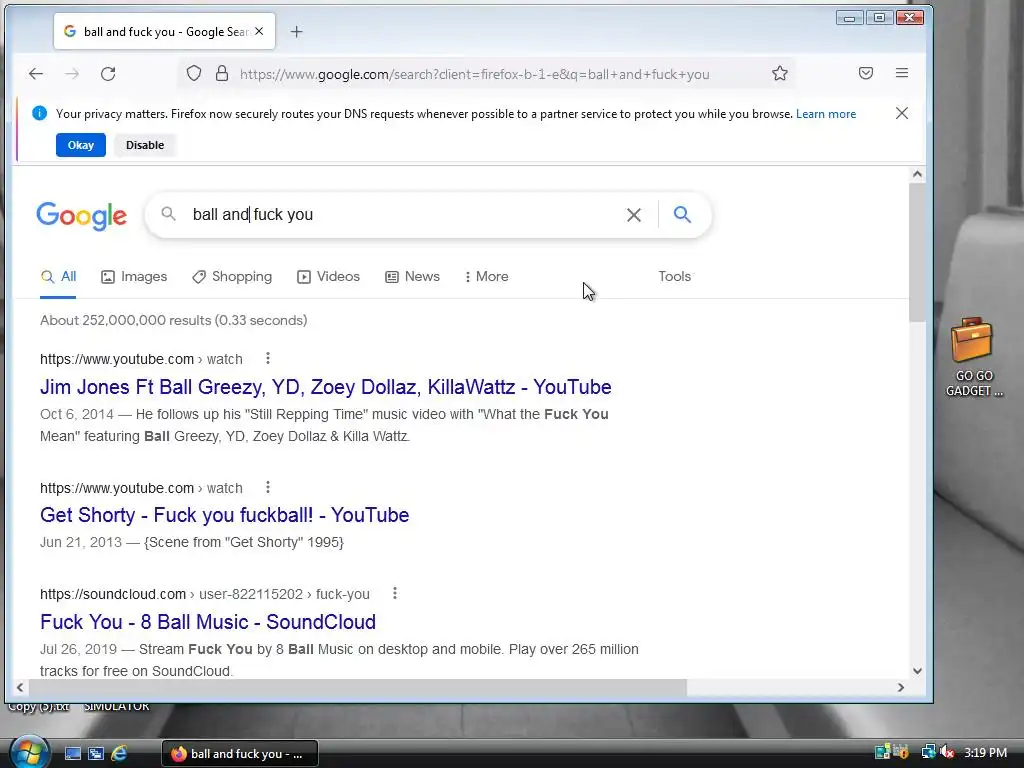Dismiss the DNS privacy notification bar

[x=902, y=114]
